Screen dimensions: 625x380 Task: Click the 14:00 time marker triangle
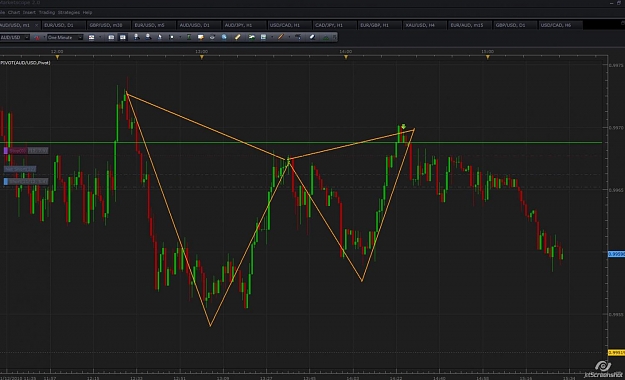(x=346, y=57)
